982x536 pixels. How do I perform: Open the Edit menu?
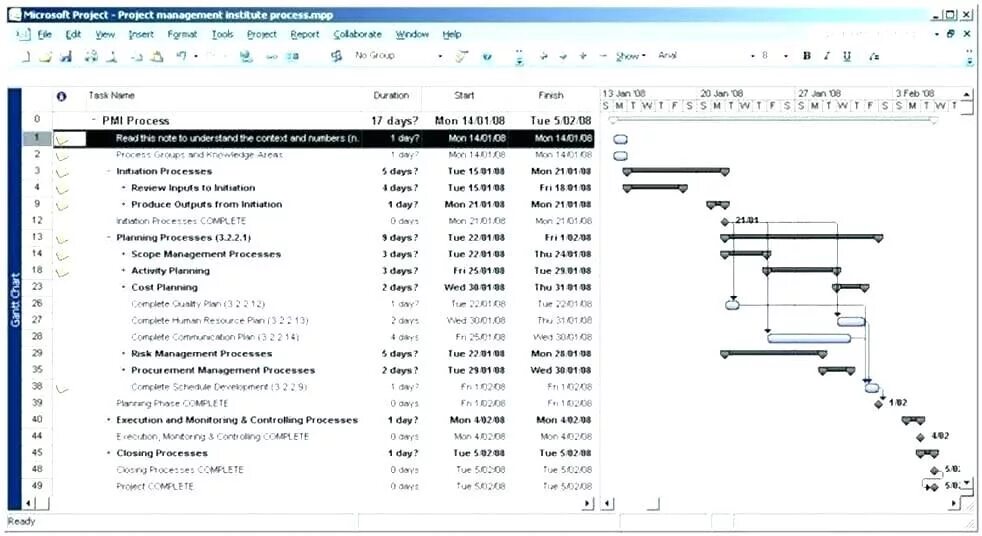point(73,34)
